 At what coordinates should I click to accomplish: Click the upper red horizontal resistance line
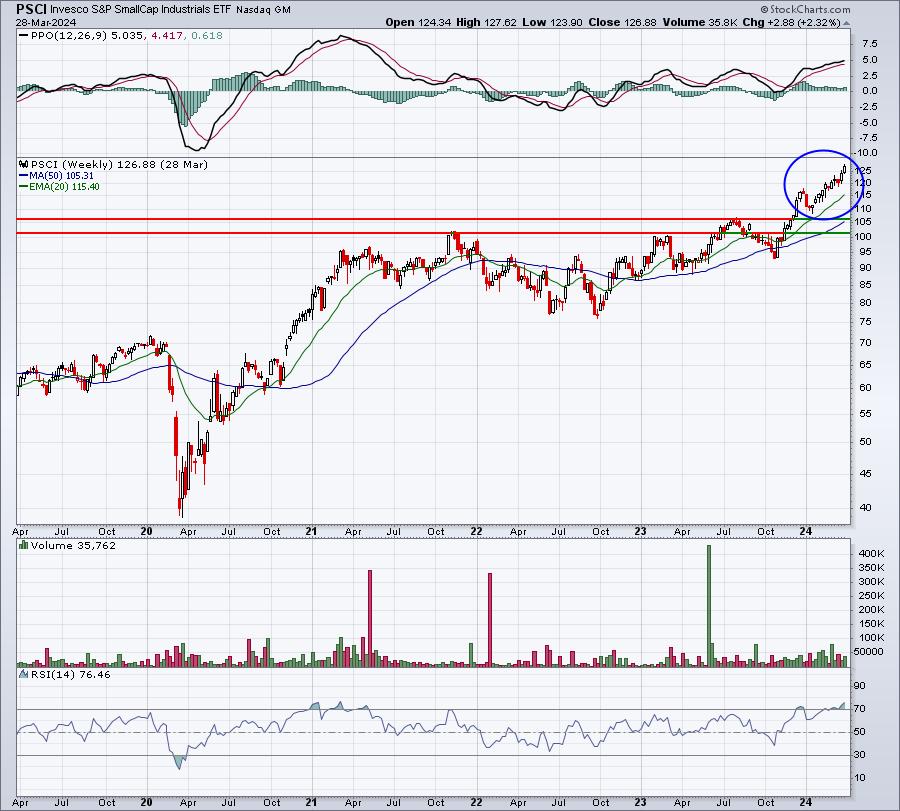(400, 218)
